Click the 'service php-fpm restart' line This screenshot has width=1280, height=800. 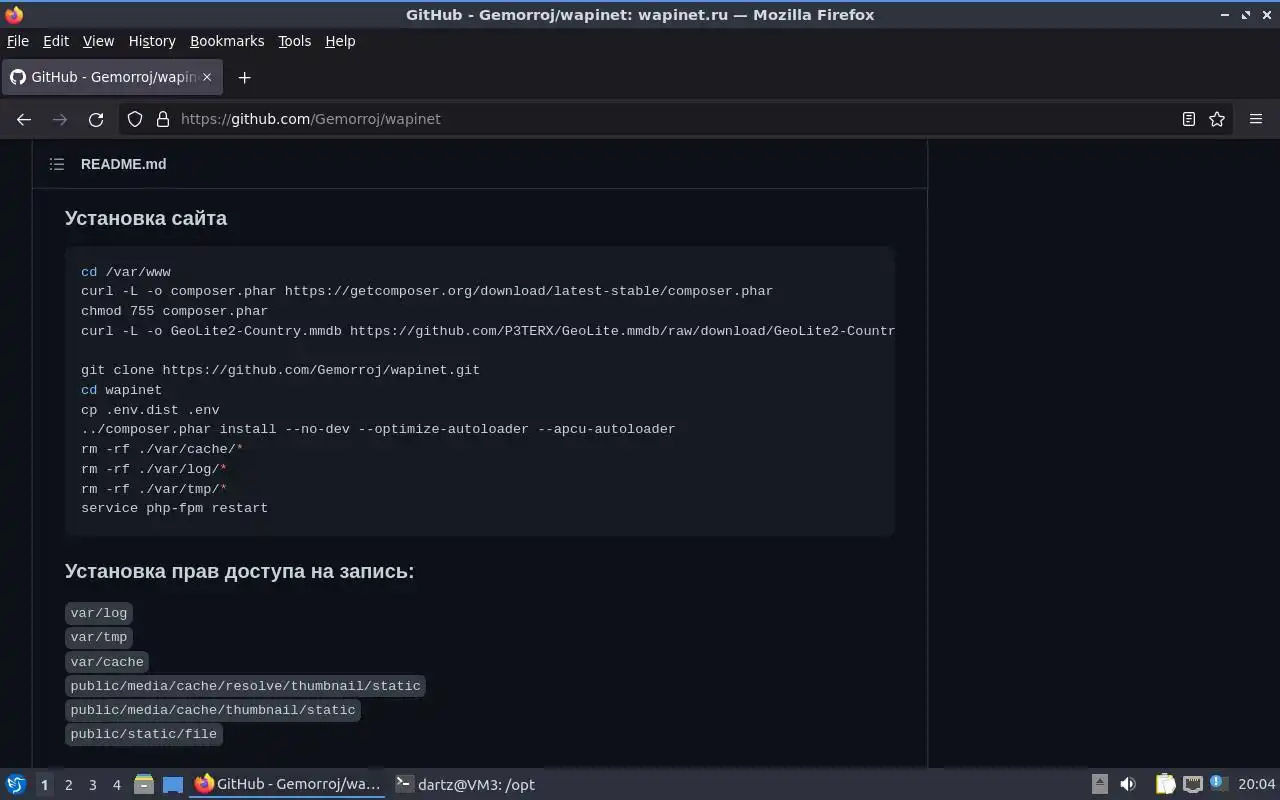pos(174,508)
